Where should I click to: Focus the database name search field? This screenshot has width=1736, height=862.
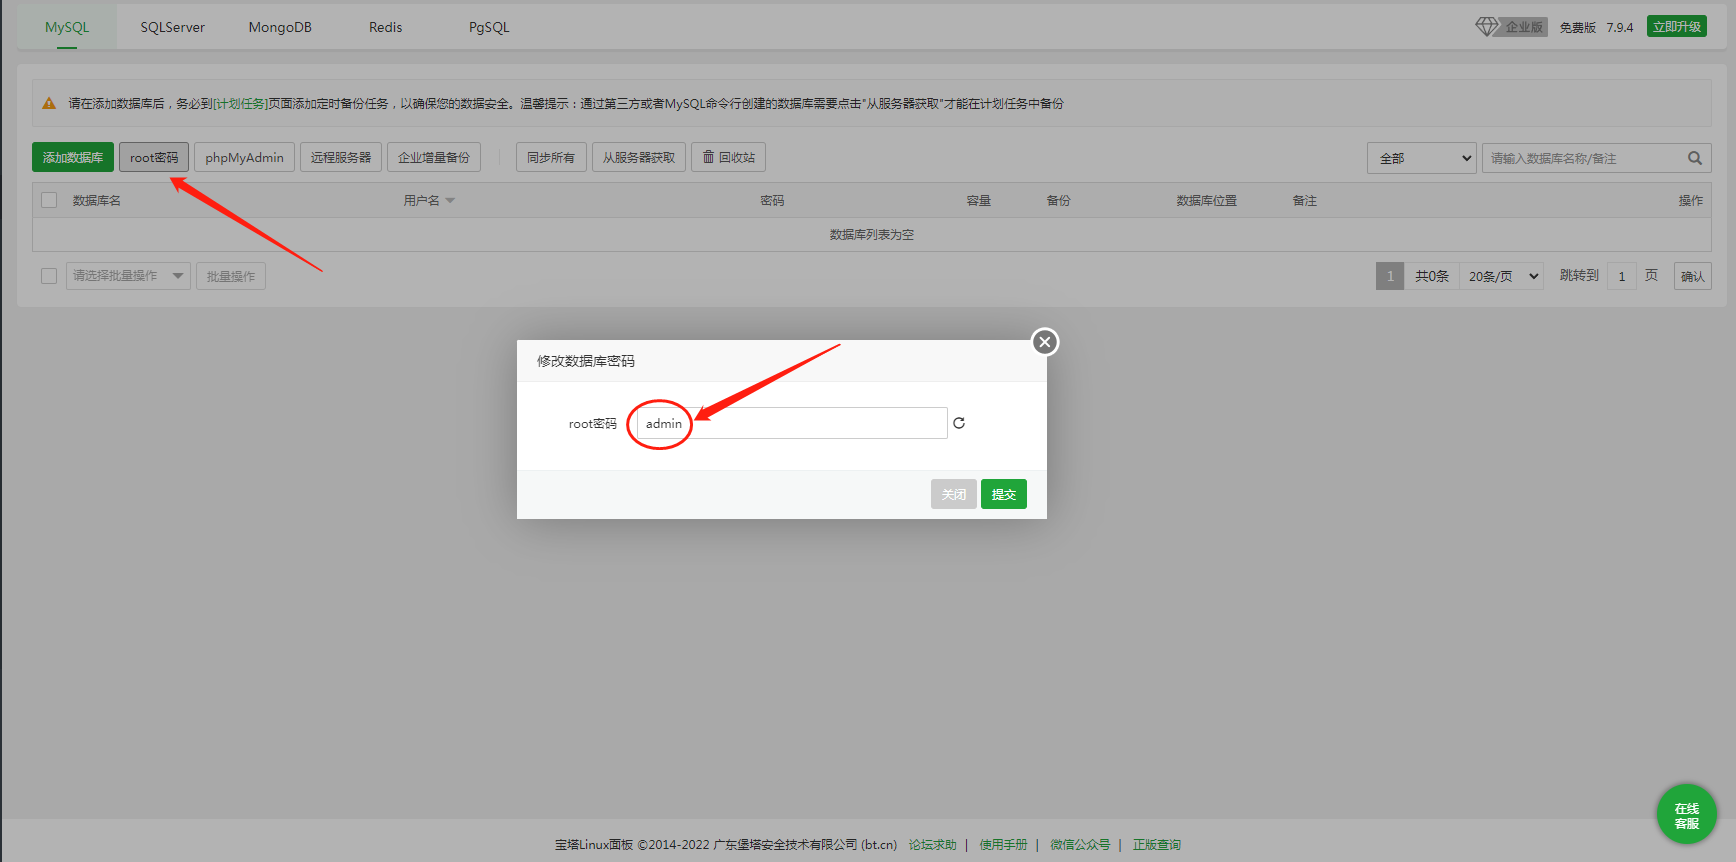click(1597, 158)
